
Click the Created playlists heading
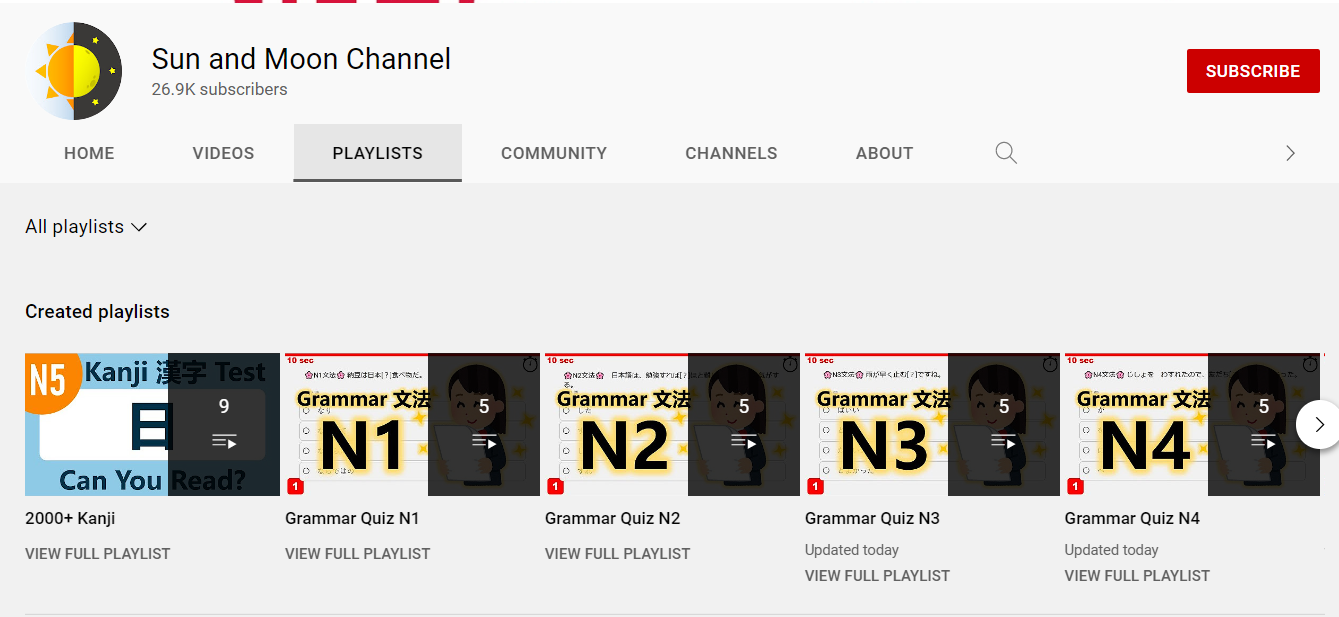(x=97, y=311)
